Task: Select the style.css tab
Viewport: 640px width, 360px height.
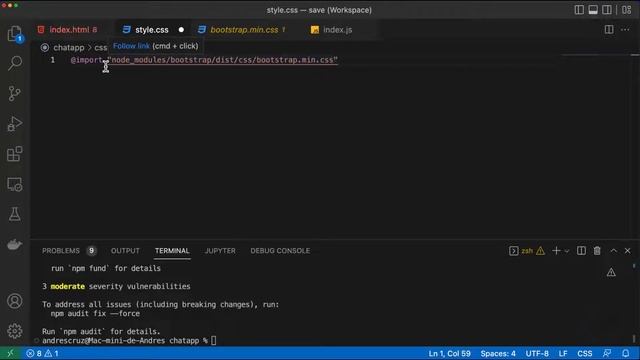Action: (151, 29)
